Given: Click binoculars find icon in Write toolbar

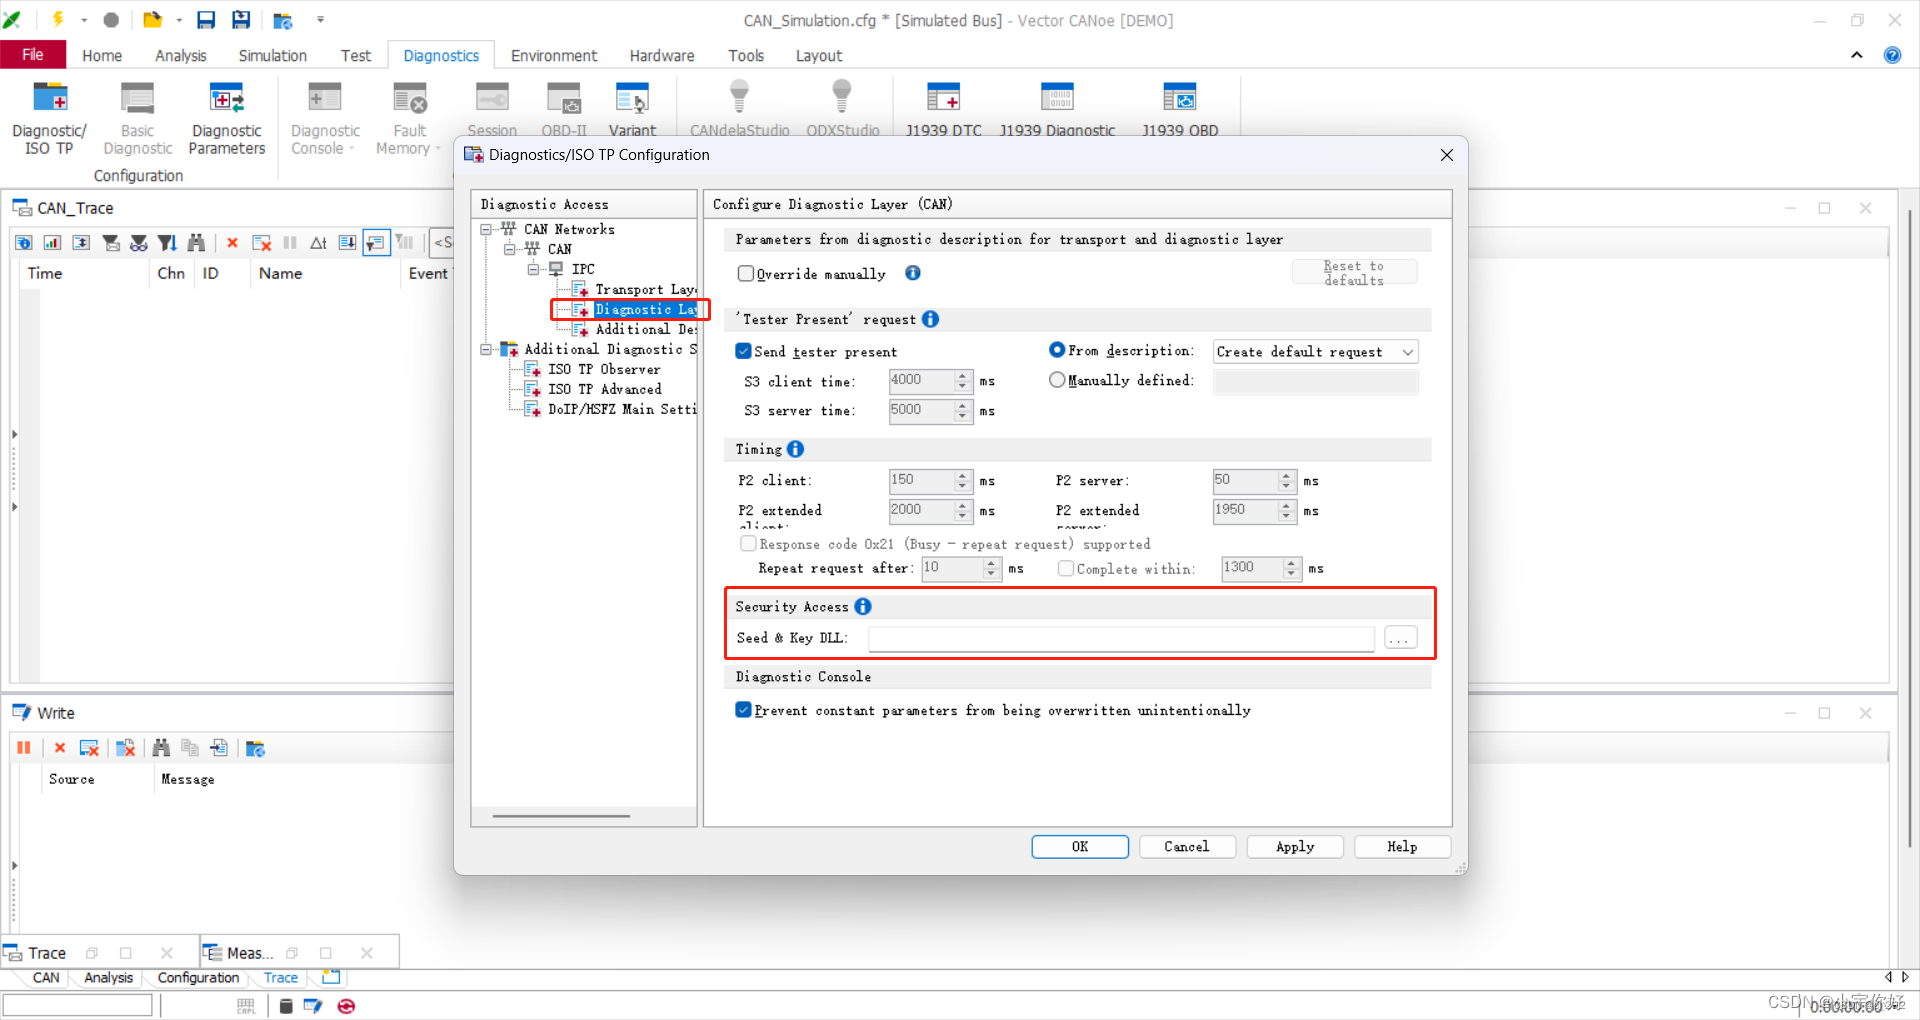Looking at the screenshot, I should click(x=161, y=748).
